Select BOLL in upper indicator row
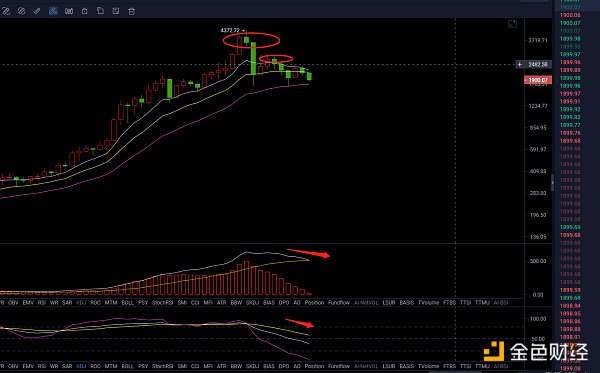 coord(127,303)
